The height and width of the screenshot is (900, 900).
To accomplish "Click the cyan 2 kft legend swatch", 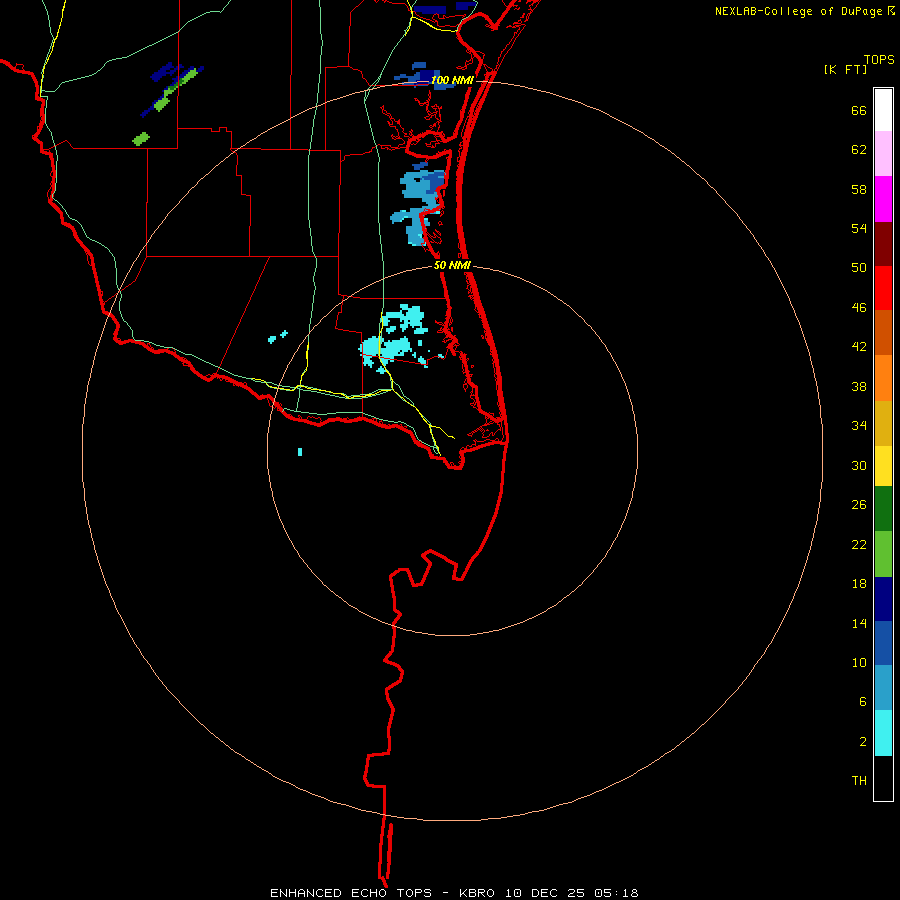I will (x=883, y=733).
